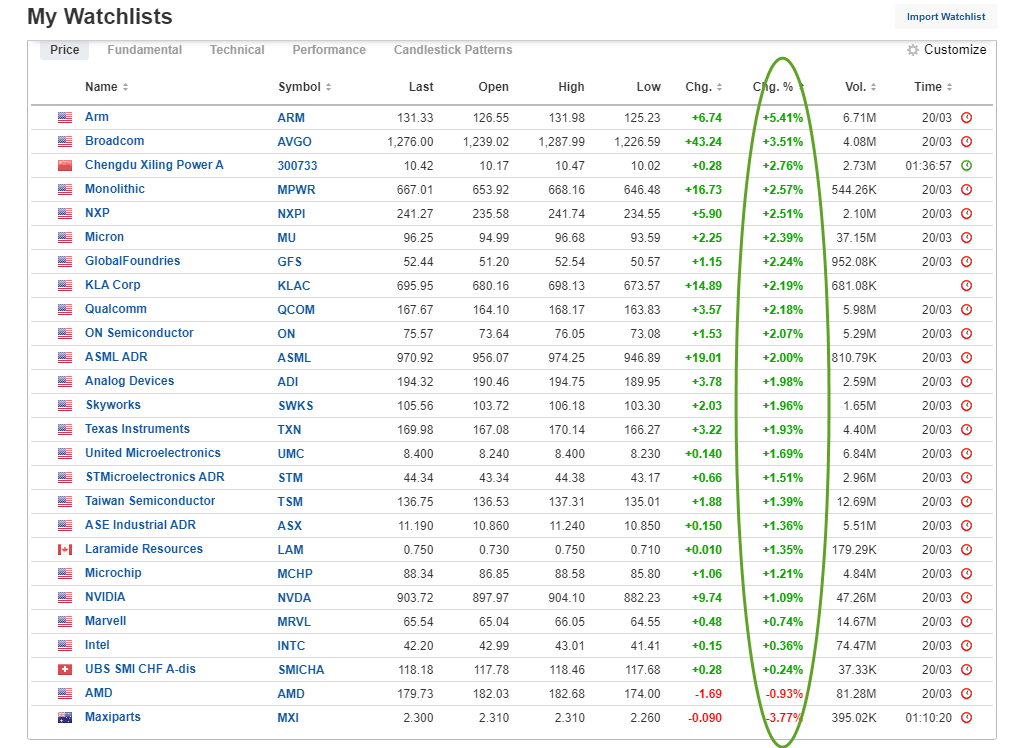Click the Swiss flag beside UBS SMI CHF A-dis
The width and height of the screenshot is (1019, 748).
point(65,669)
